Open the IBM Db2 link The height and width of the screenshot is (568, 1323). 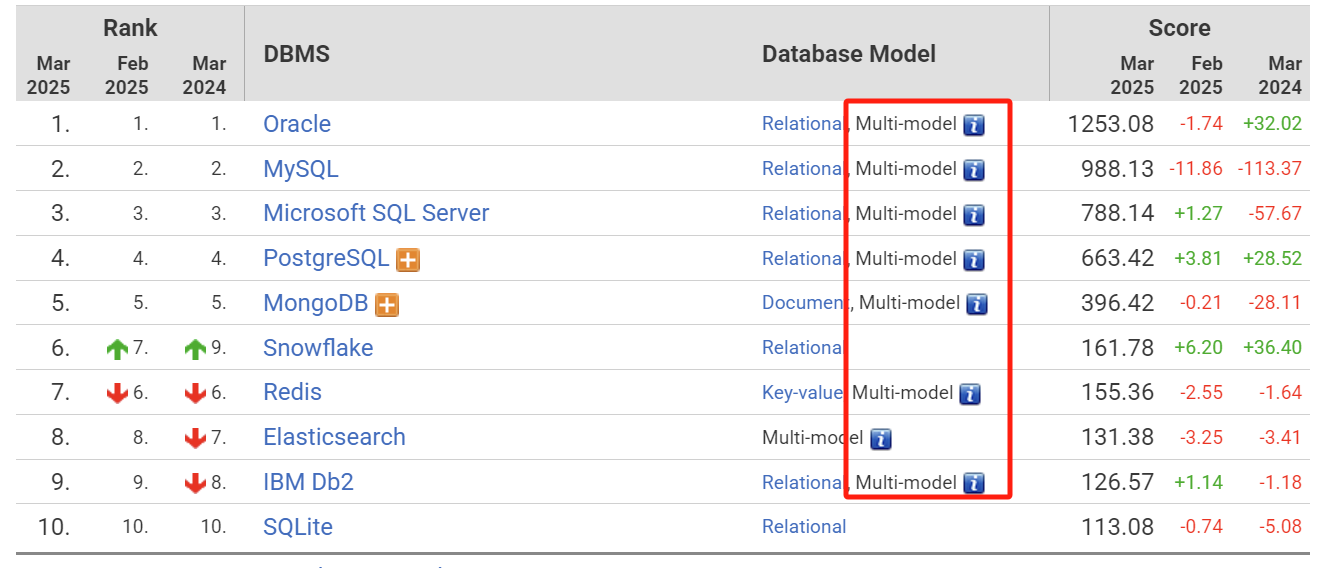[x=308, y=482]
